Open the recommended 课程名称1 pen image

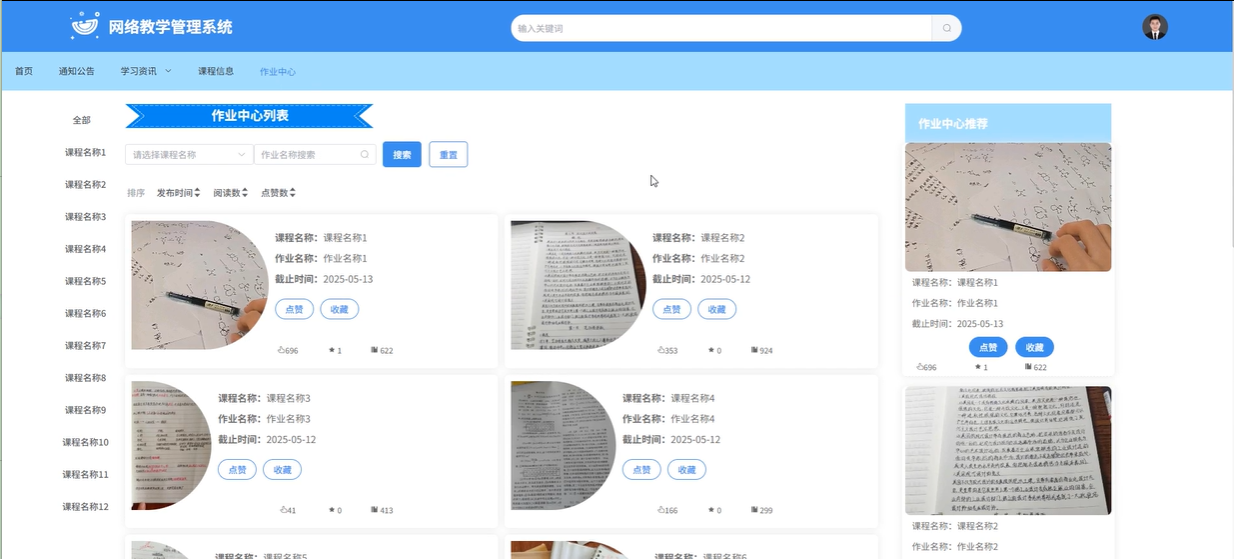pyautogui.click(x=1008, y=207)
